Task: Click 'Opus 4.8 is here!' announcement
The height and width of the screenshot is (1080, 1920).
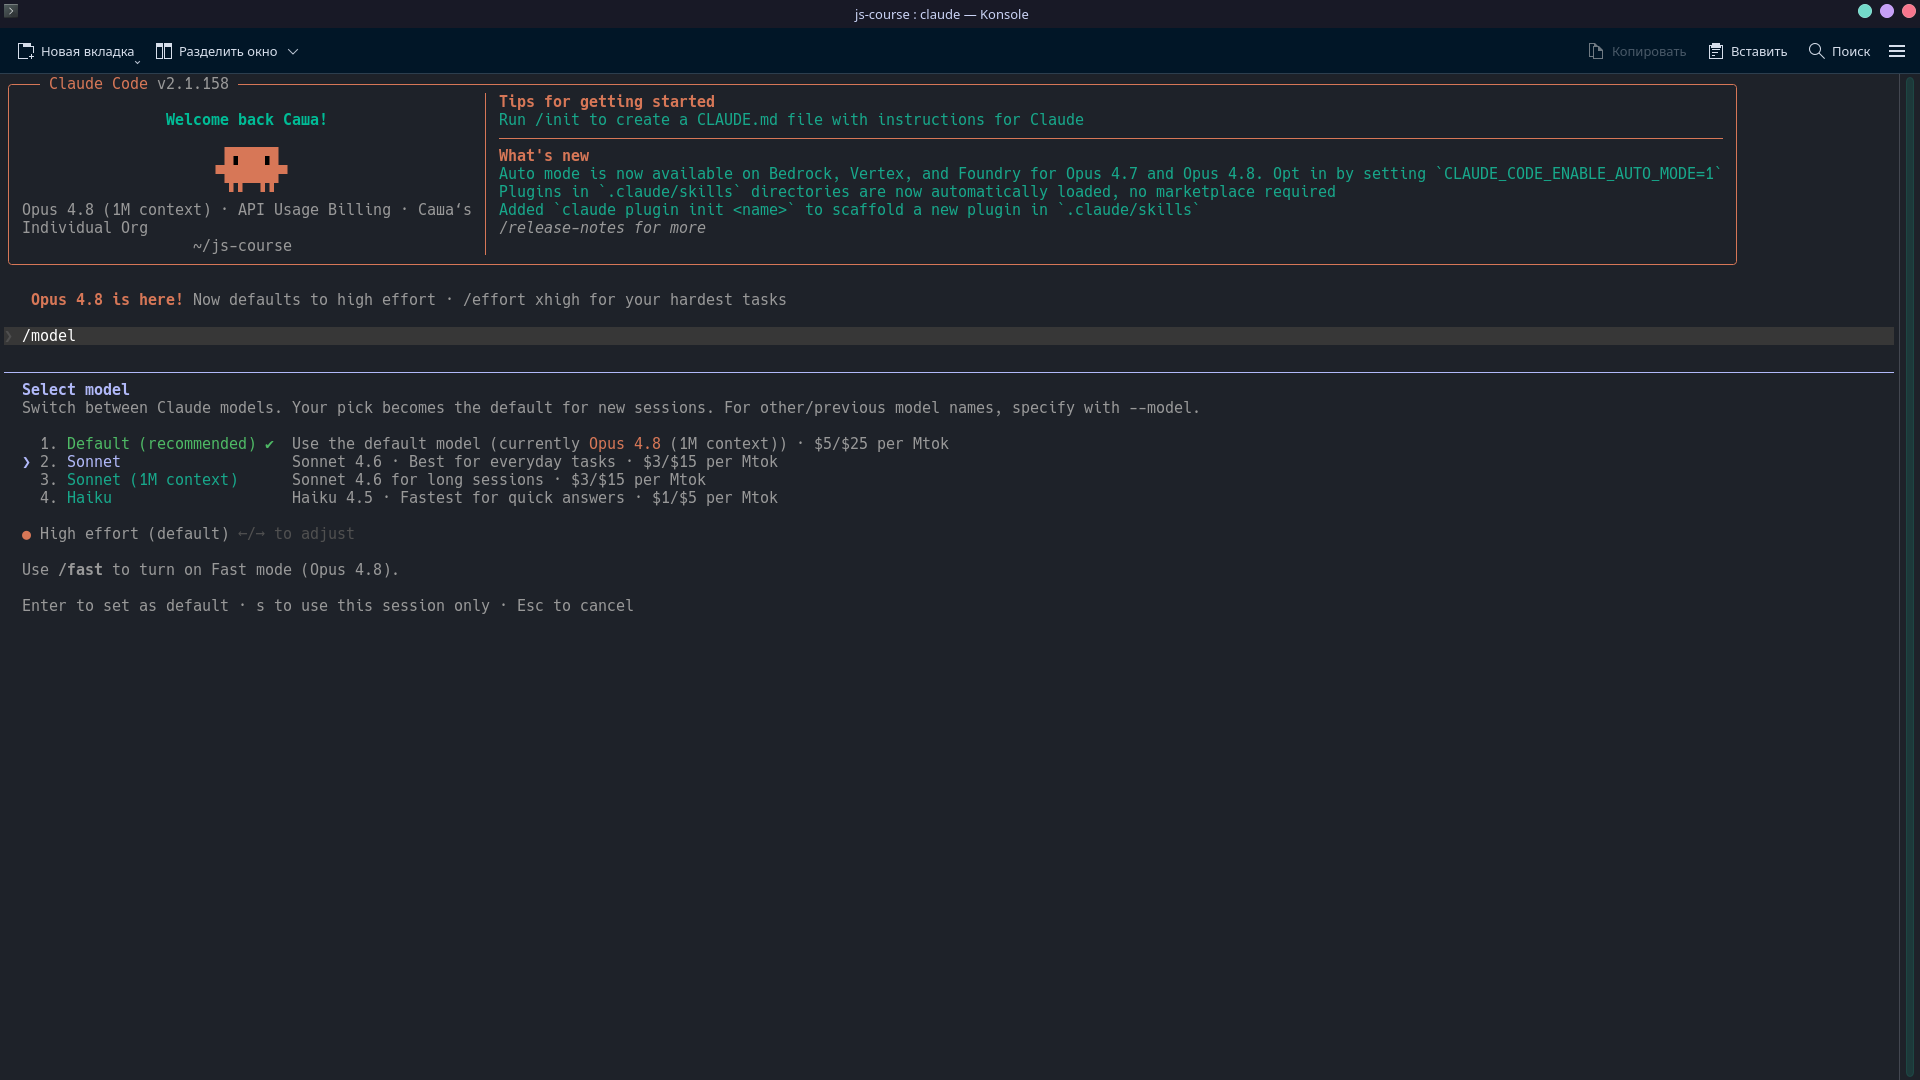Action: point(107,300)
